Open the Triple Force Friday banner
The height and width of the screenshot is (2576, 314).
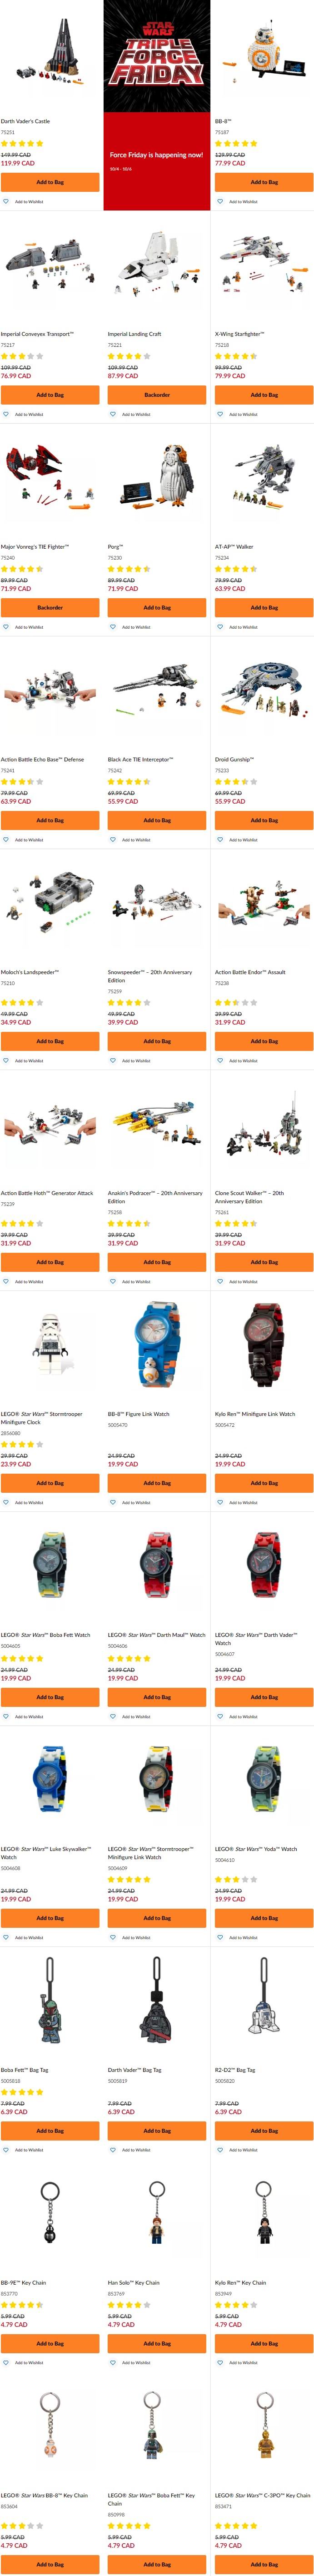pyautogui.click(x=157, y=105)
